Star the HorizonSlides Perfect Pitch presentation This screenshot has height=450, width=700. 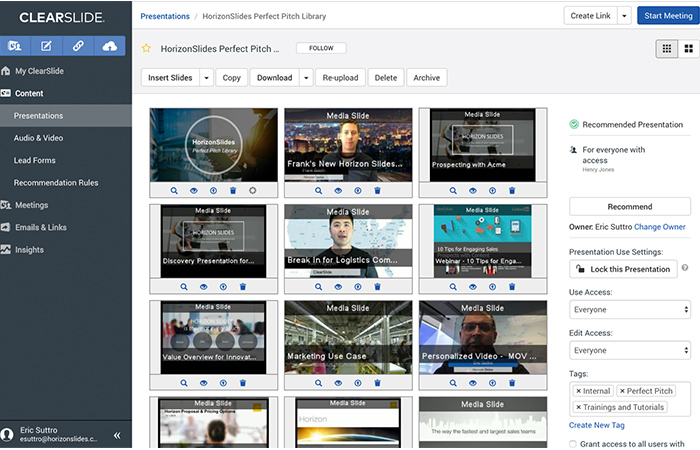(x=146, y=48)
